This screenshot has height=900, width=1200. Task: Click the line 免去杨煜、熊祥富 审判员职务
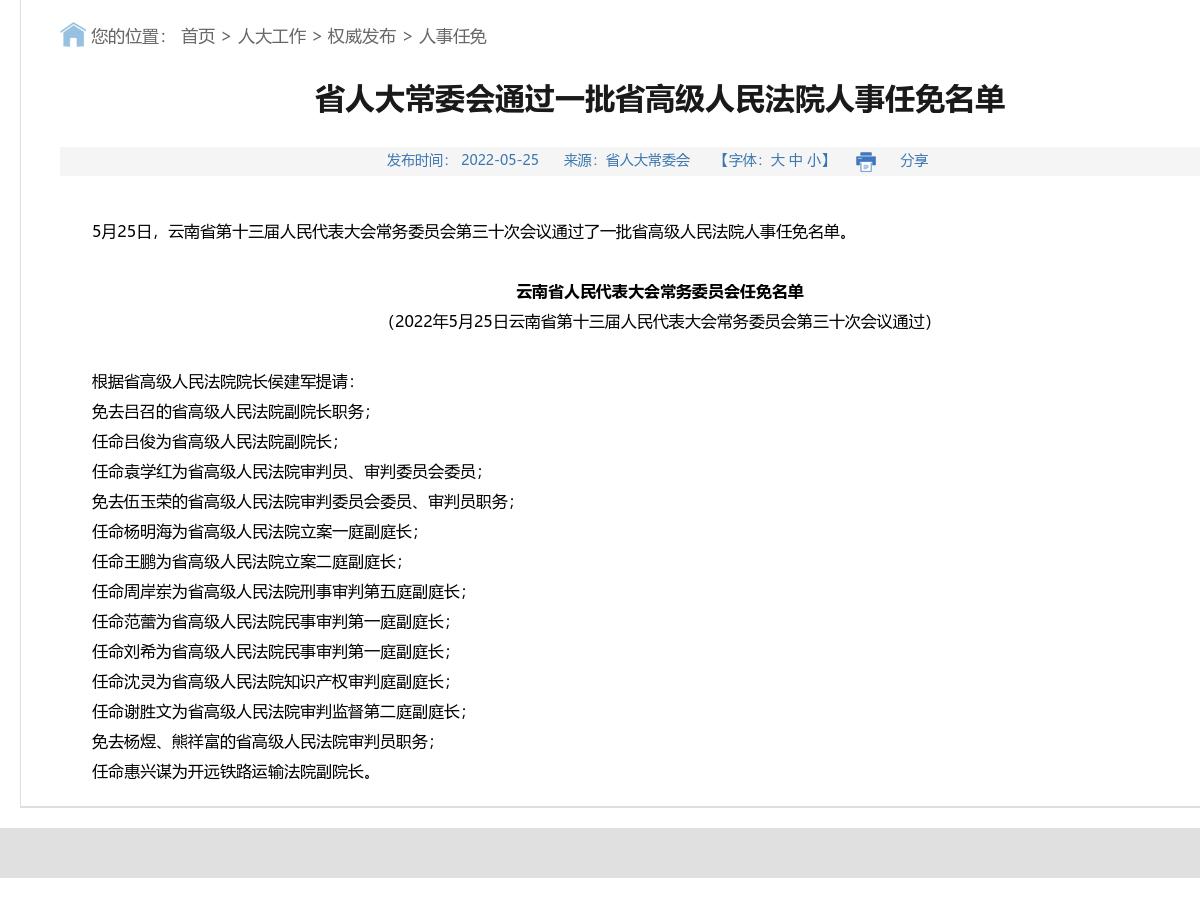click(264, 742)
